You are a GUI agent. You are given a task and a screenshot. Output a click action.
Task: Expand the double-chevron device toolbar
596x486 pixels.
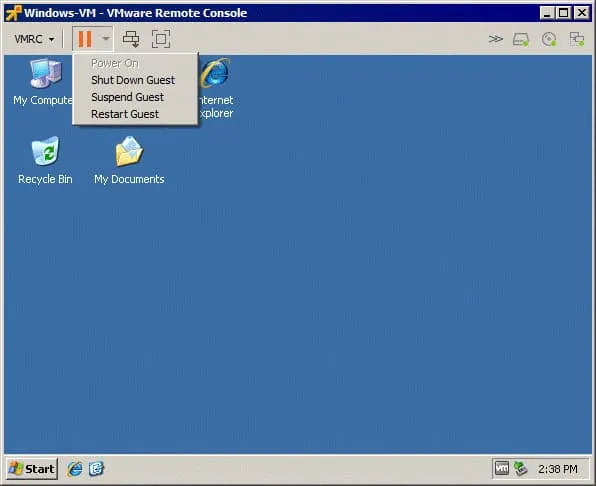point(495,39)
